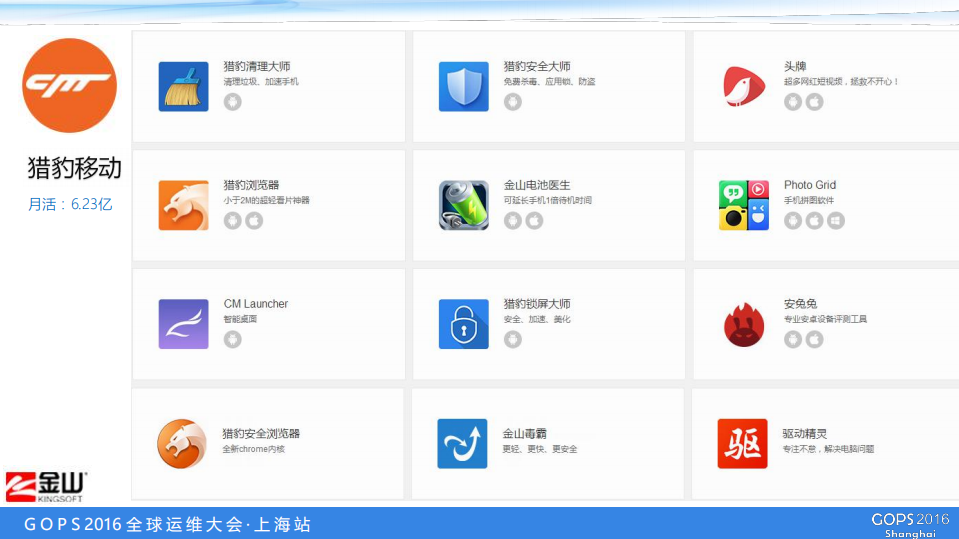
Task: Select the 专注不怠，解决电脑问题 description
Action: [x=828, y=449]
